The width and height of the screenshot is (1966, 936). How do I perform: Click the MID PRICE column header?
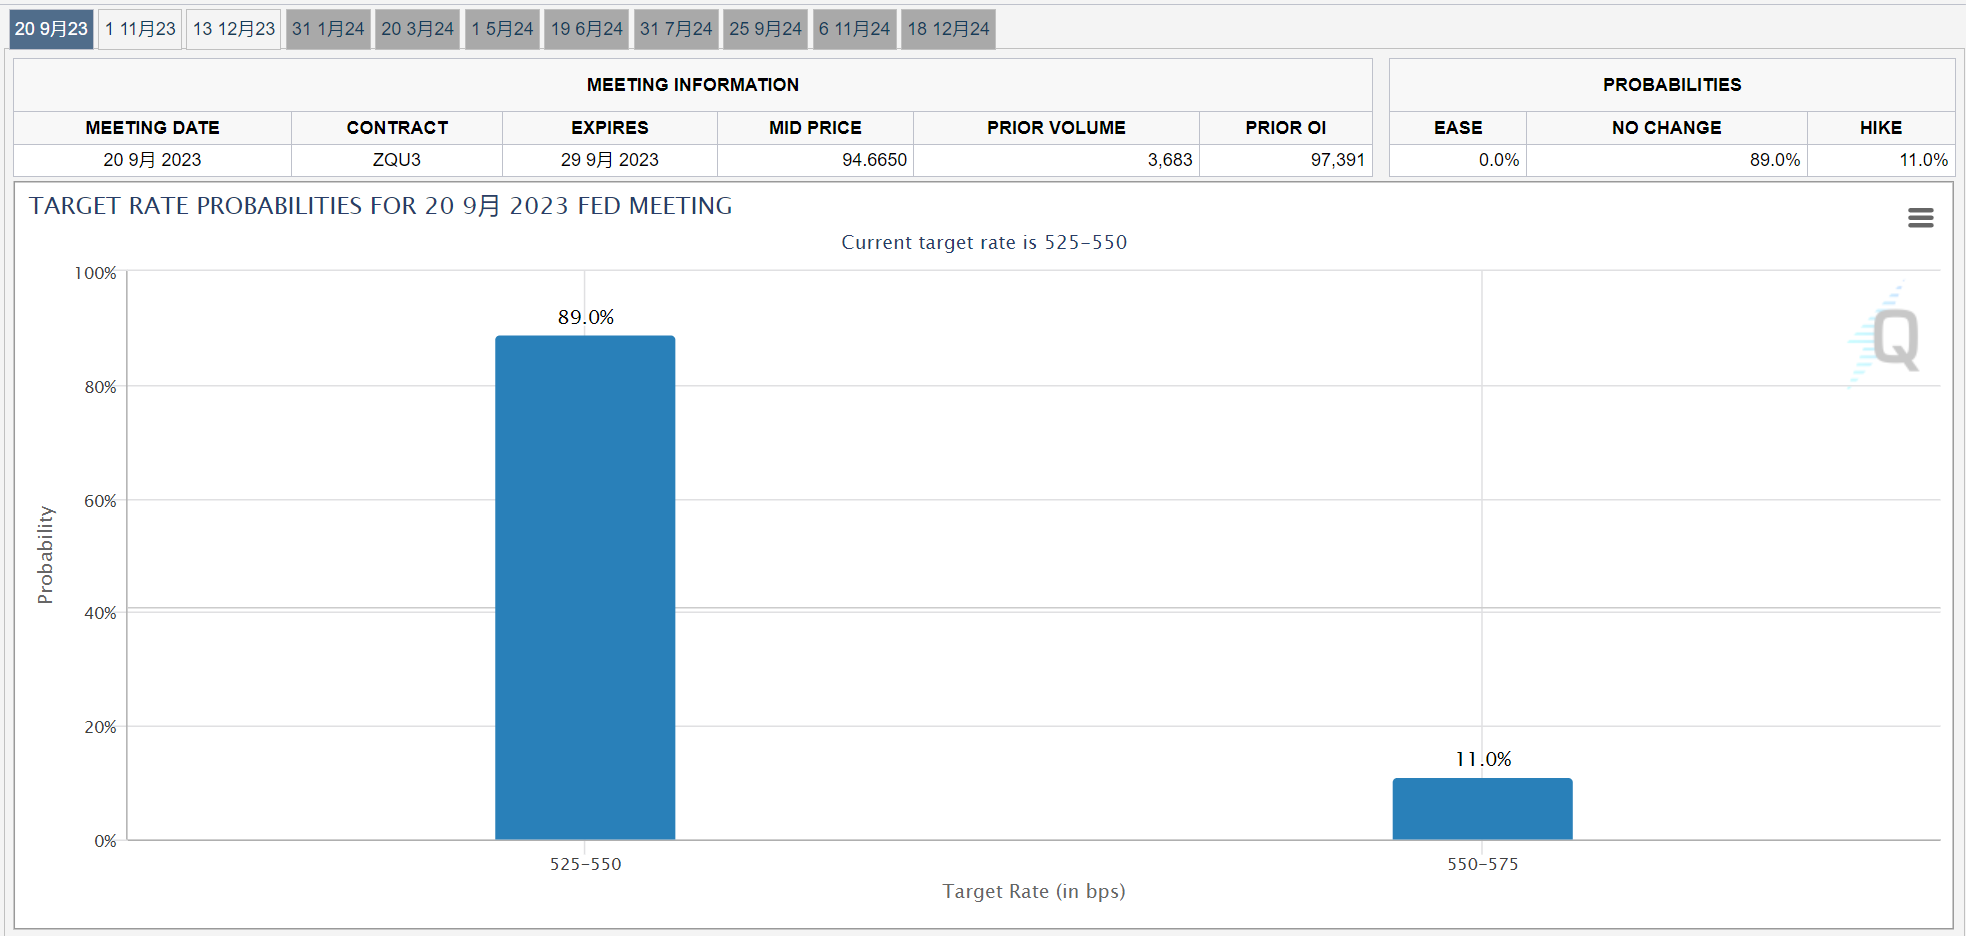815,128
